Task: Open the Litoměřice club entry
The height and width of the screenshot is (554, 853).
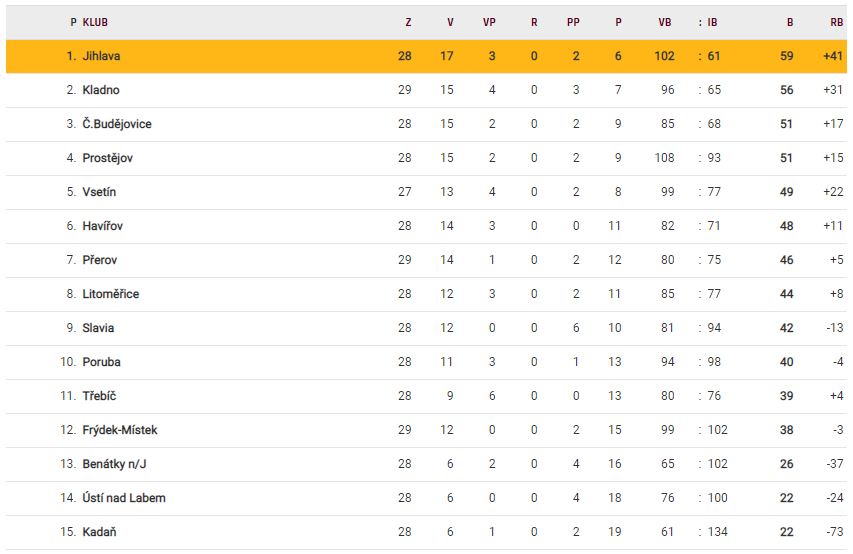Action: (x=111, y=294)
